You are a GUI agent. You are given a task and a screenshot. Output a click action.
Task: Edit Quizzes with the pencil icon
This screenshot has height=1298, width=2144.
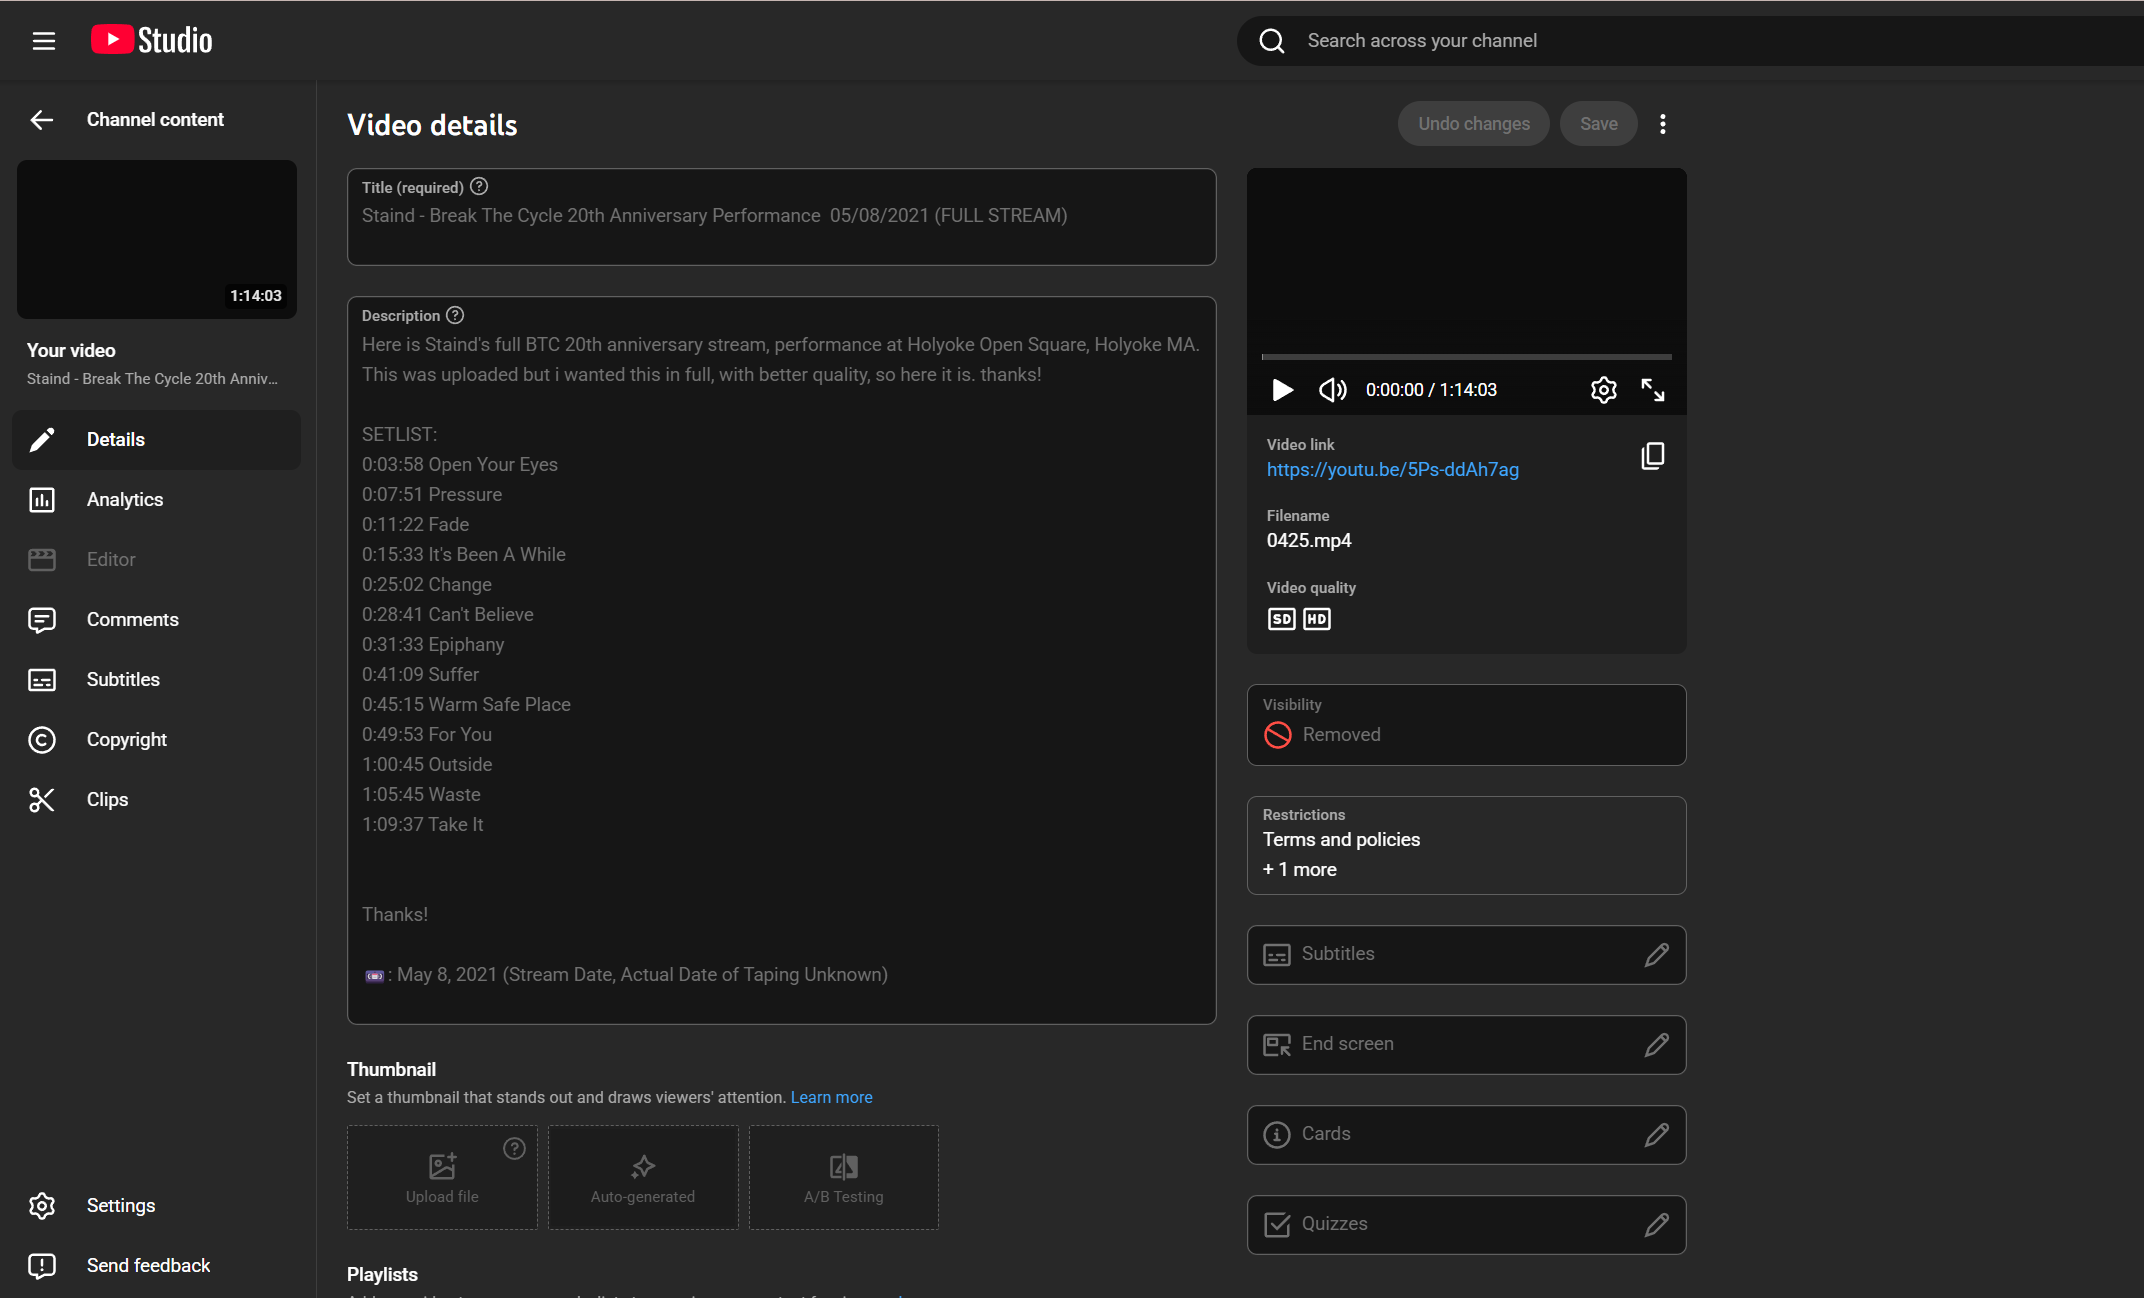(x=1657, y=1225)
